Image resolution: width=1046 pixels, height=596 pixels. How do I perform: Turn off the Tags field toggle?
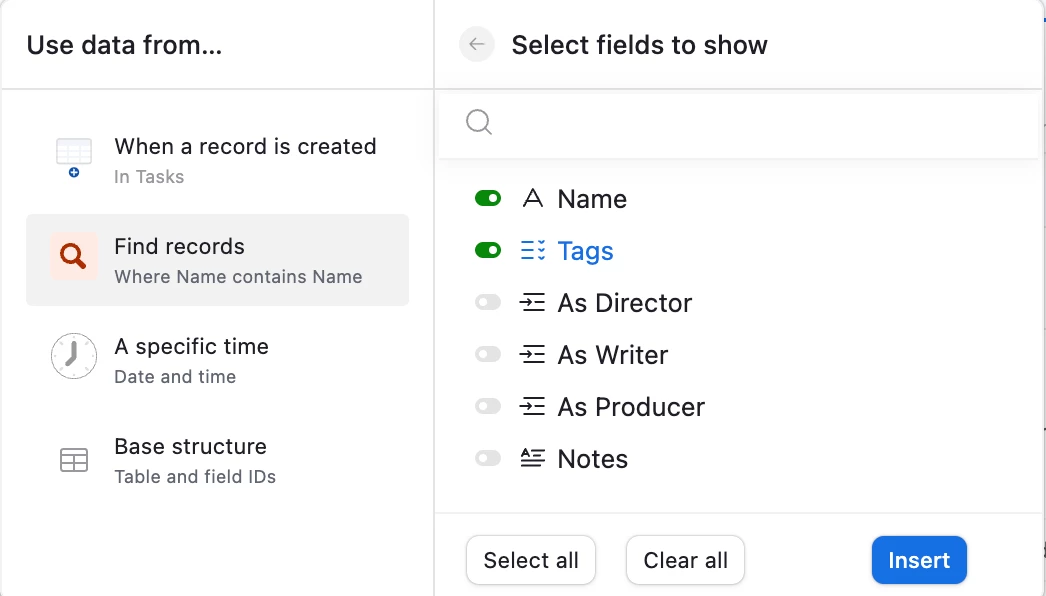488,251
